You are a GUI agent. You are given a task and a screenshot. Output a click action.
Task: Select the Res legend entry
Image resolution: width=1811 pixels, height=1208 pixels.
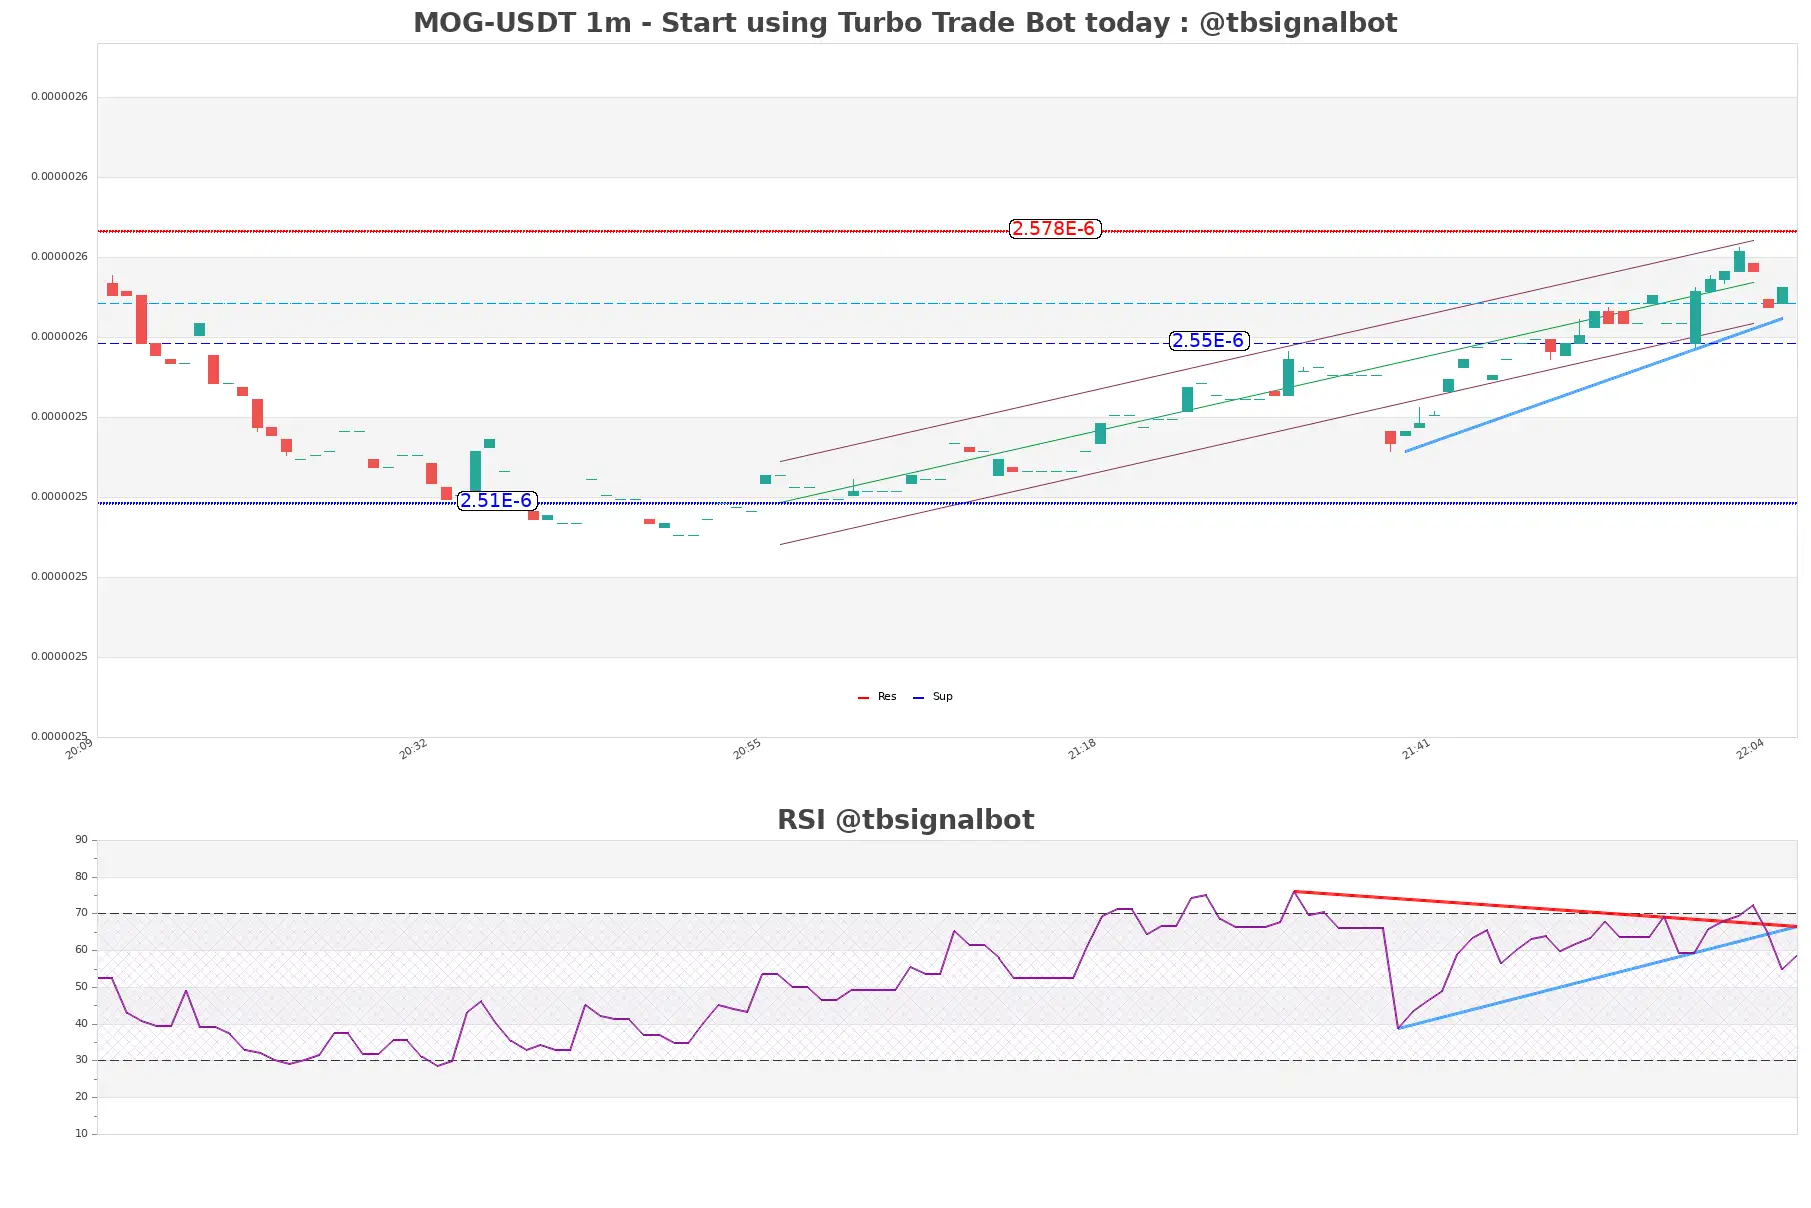click(x=878, y=697)
